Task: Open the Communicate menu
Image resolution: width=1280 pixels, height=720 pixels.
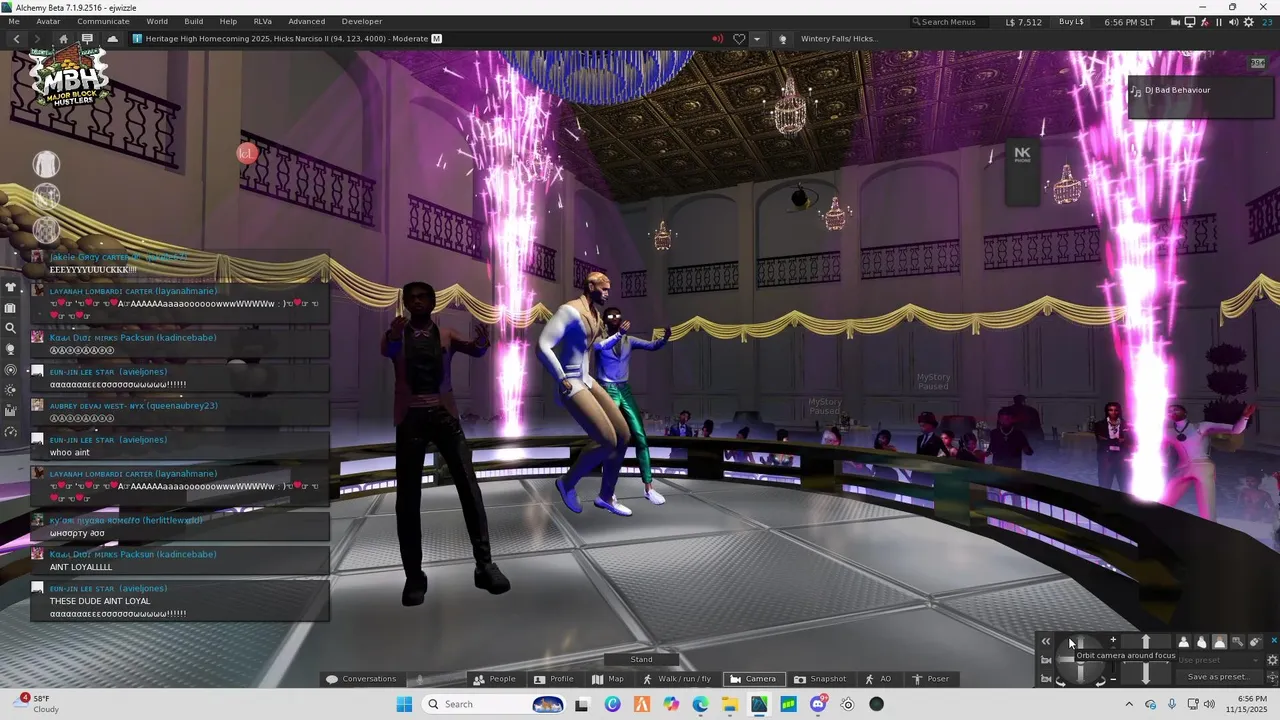Action: click(103, 22)
